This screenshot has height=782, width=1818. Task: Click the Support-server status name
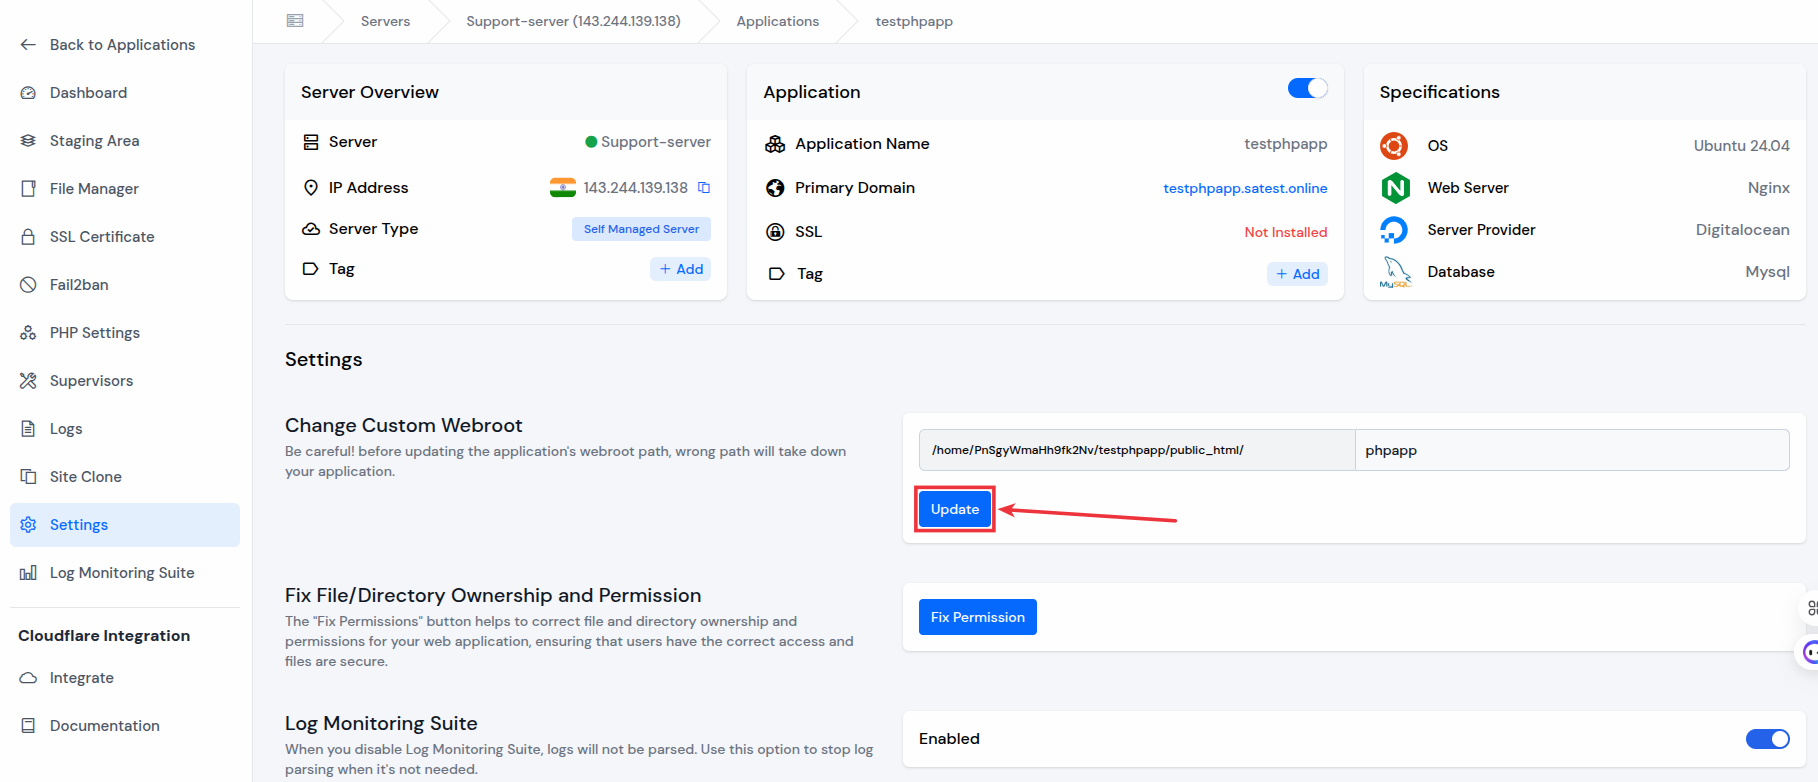click(656, 142)
